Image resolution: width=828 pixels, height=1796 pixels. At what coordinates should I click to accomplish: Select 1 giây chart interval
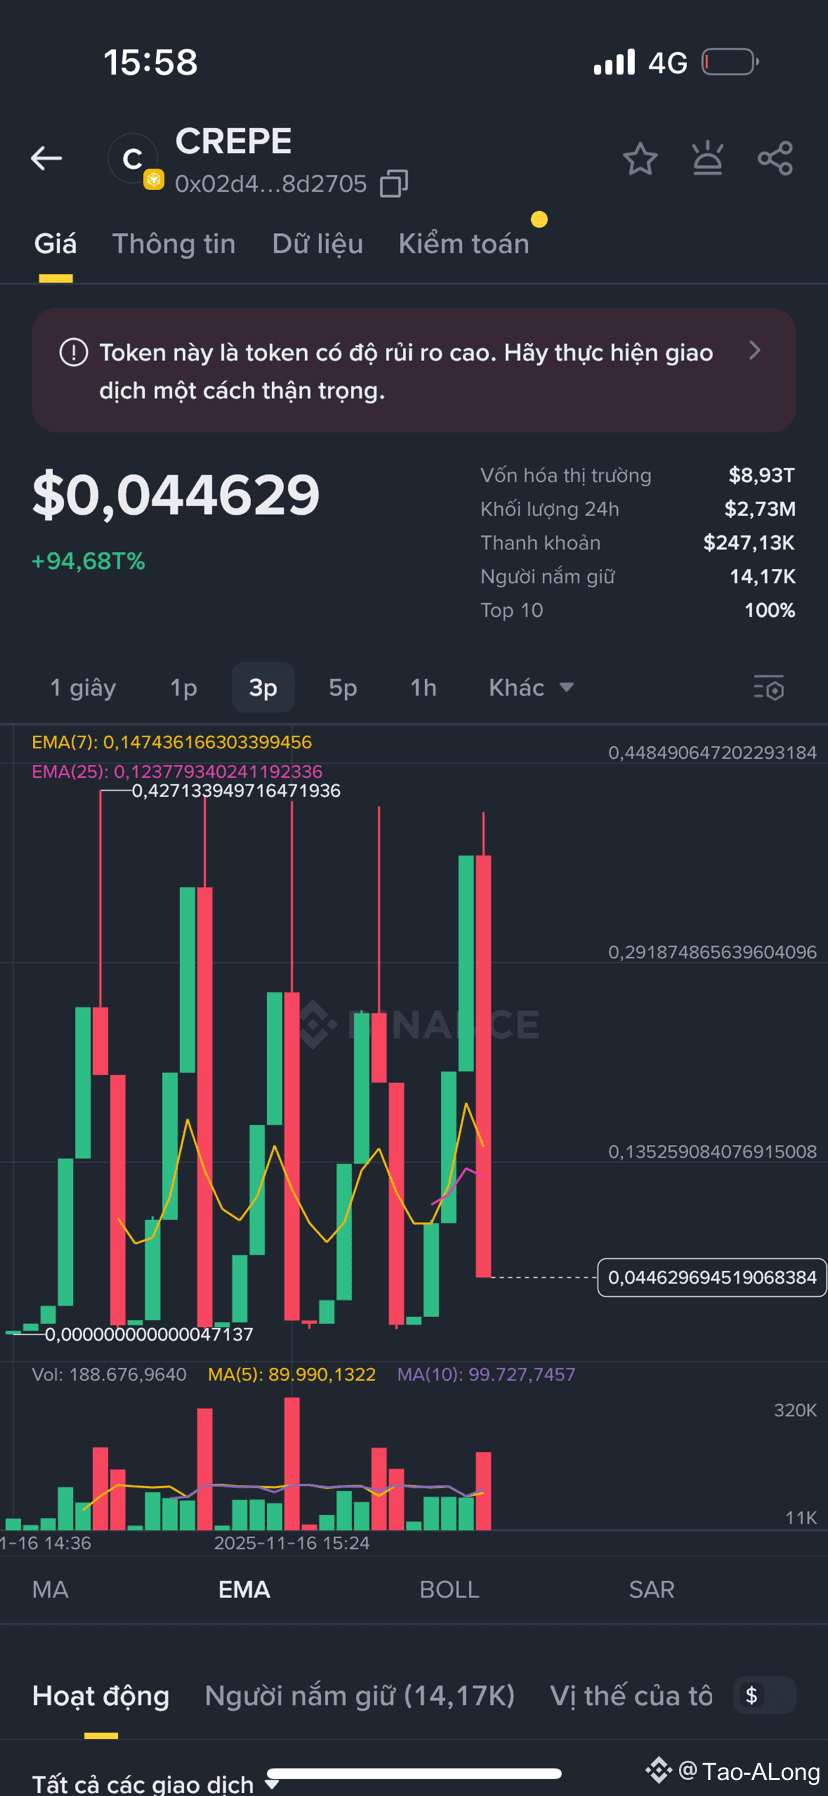pyautogui.click(x=83, y=688)
